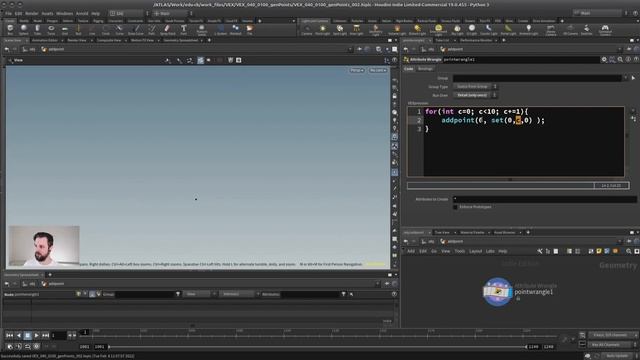Click the parameter search magnifier icon
The height and width of the screenshot is (360, 640).
[620, 60]
